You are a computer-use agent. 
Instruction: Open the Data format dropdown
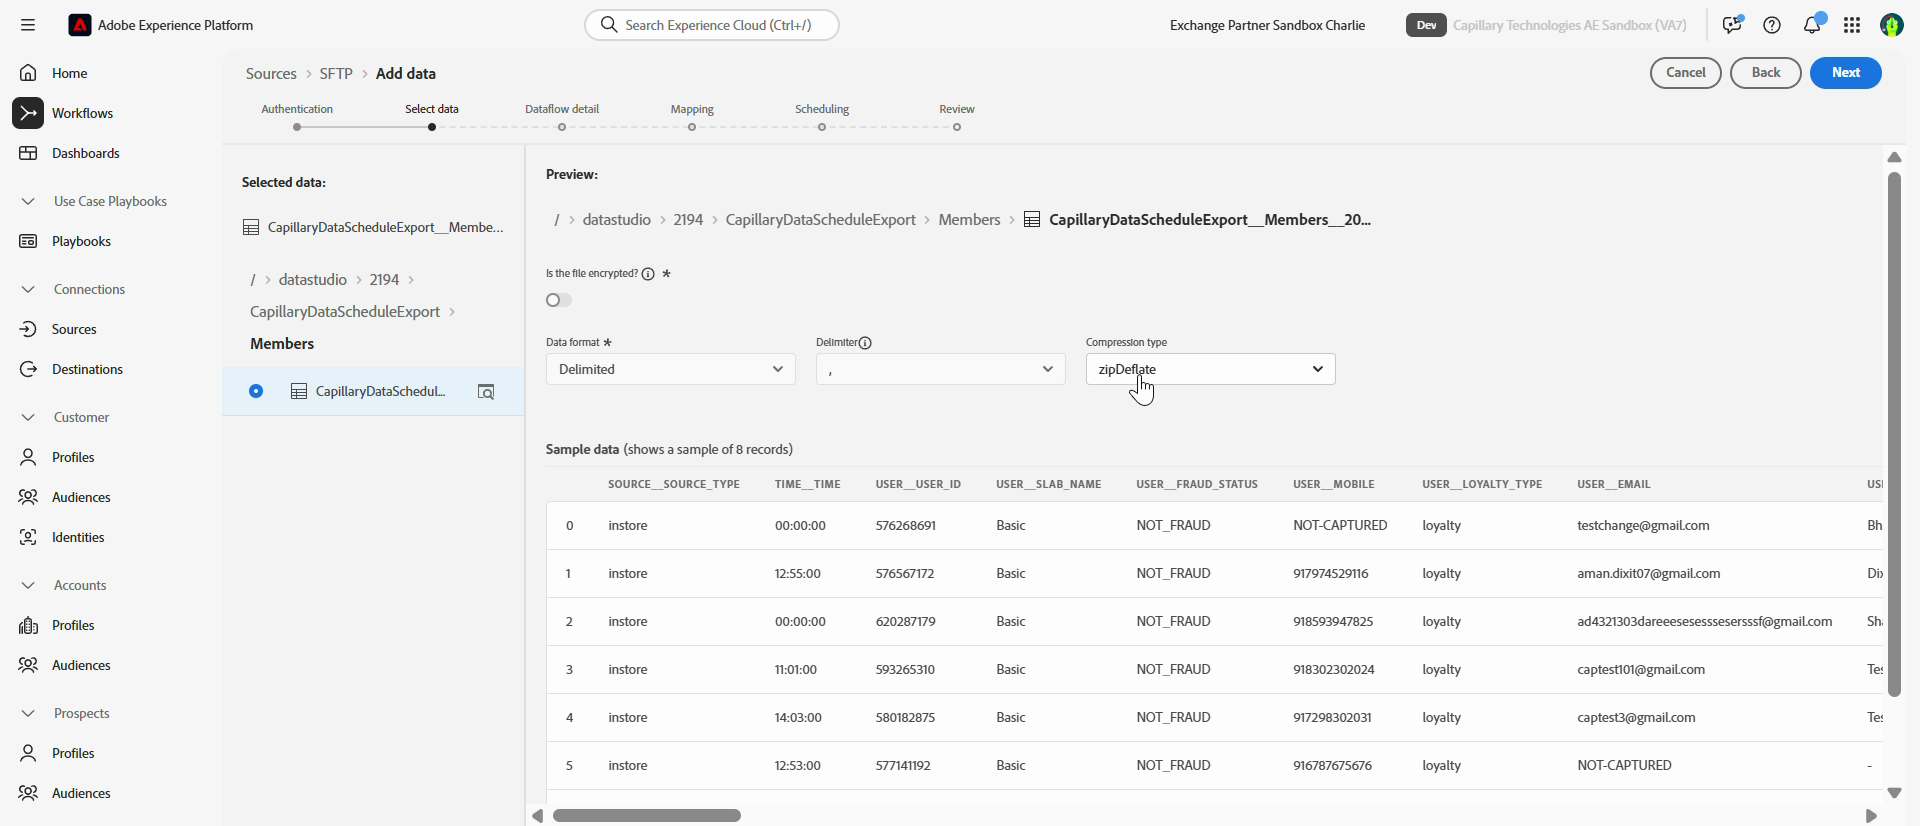671,369
